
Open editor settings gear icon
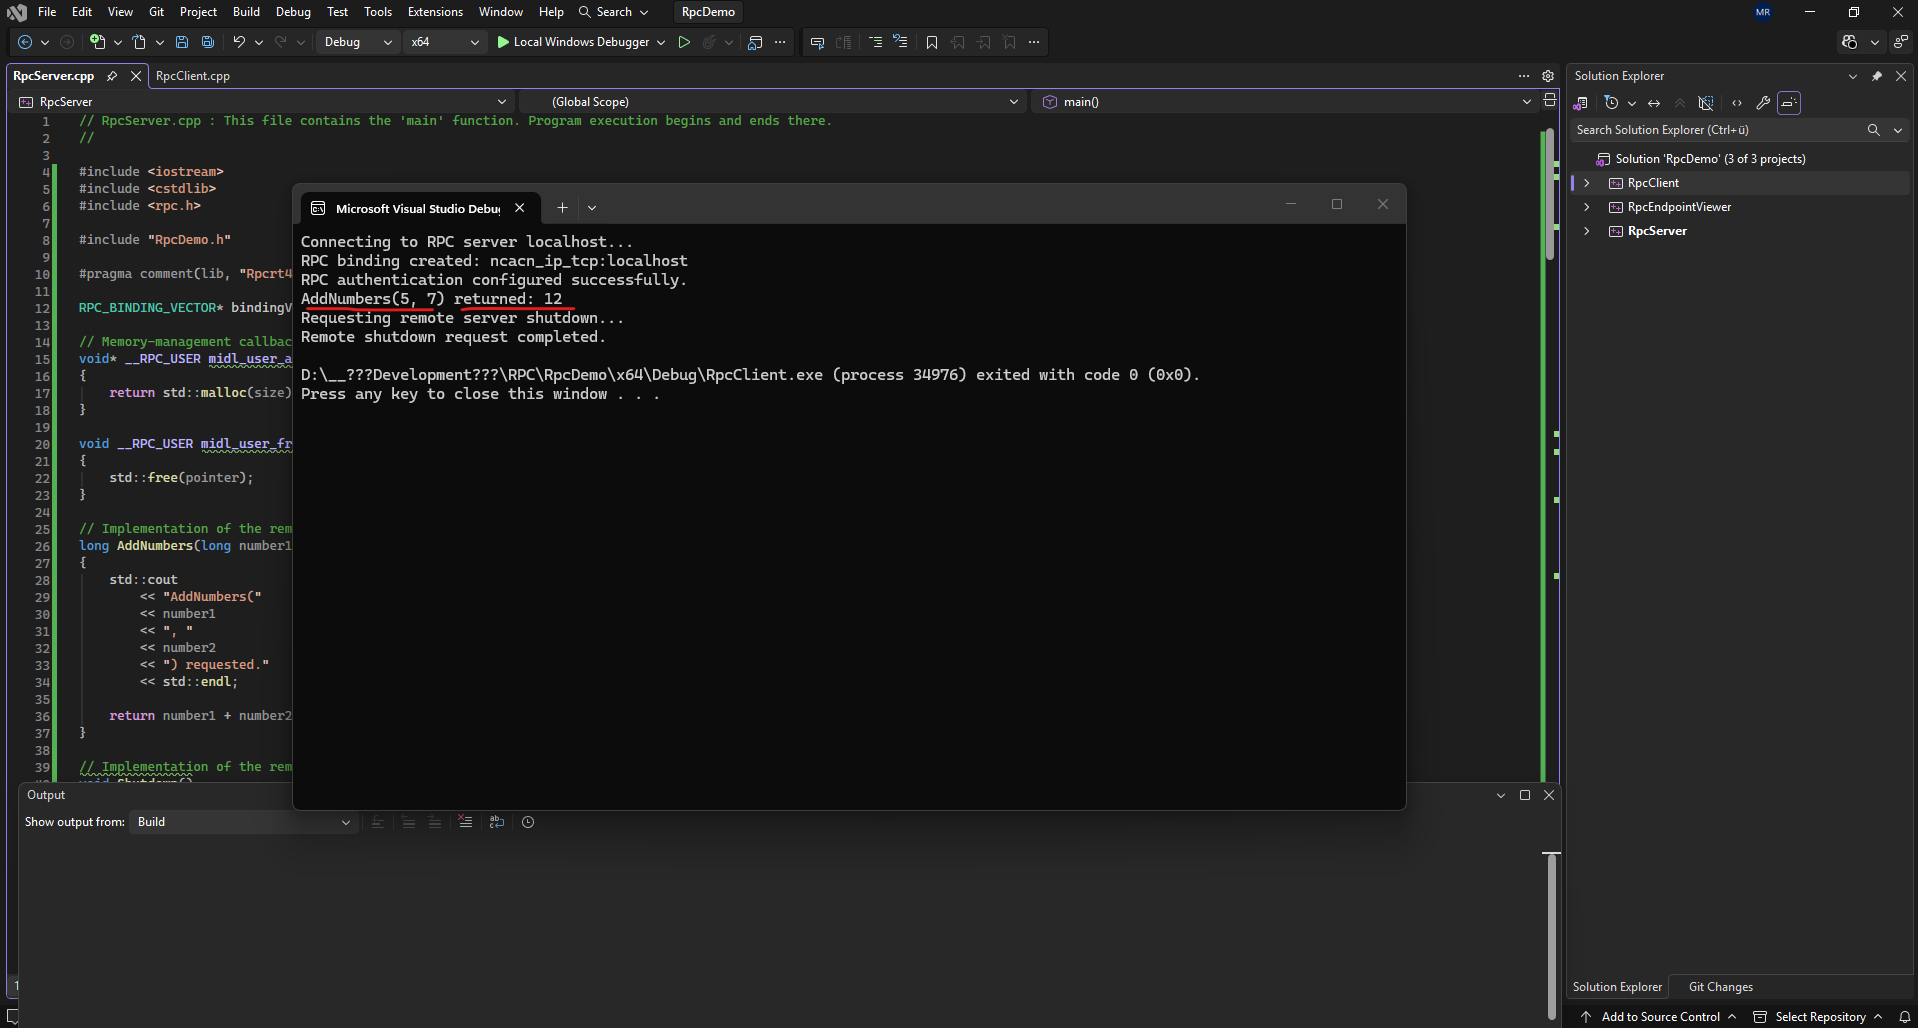(x=1548, y=76)
